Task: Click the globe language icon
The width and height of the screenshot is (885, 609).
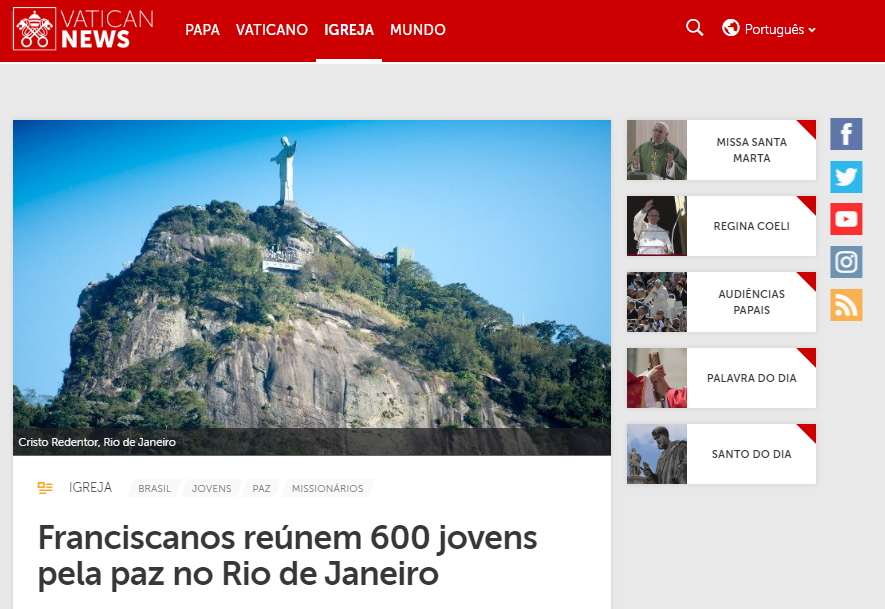Action: point(731,28)
